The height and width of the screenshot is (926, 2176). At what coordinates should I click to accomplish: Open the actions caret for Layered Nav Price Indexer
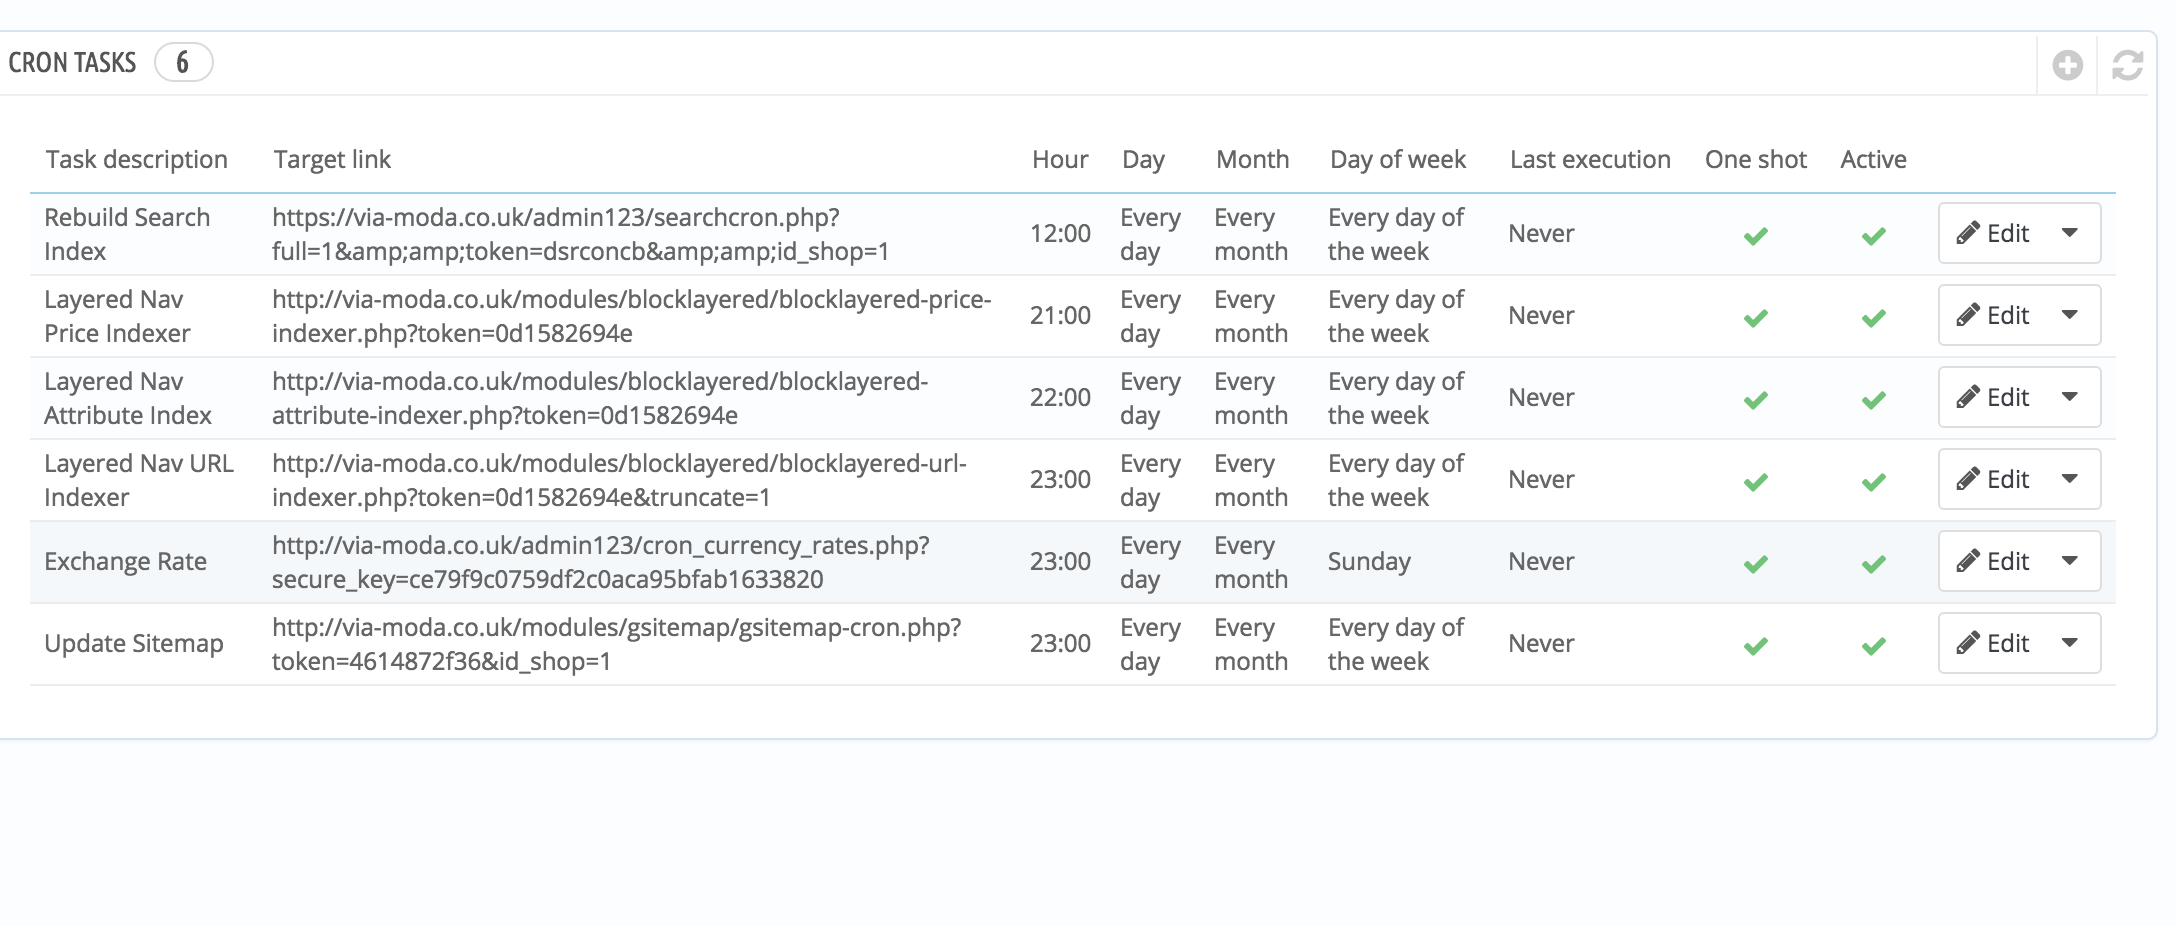[2070, 315]
